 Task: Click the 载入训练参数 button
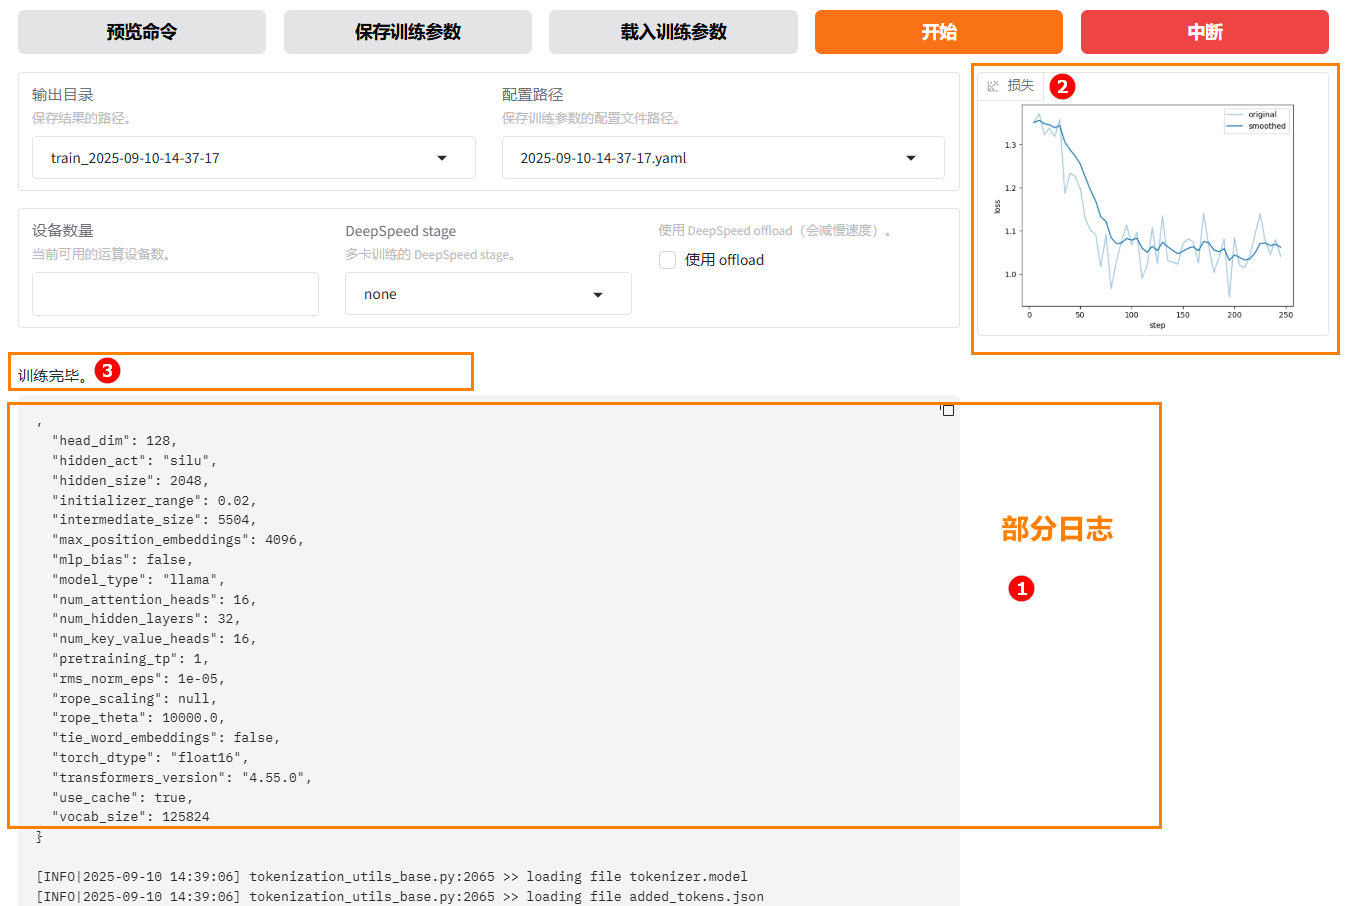pos(673,32)
